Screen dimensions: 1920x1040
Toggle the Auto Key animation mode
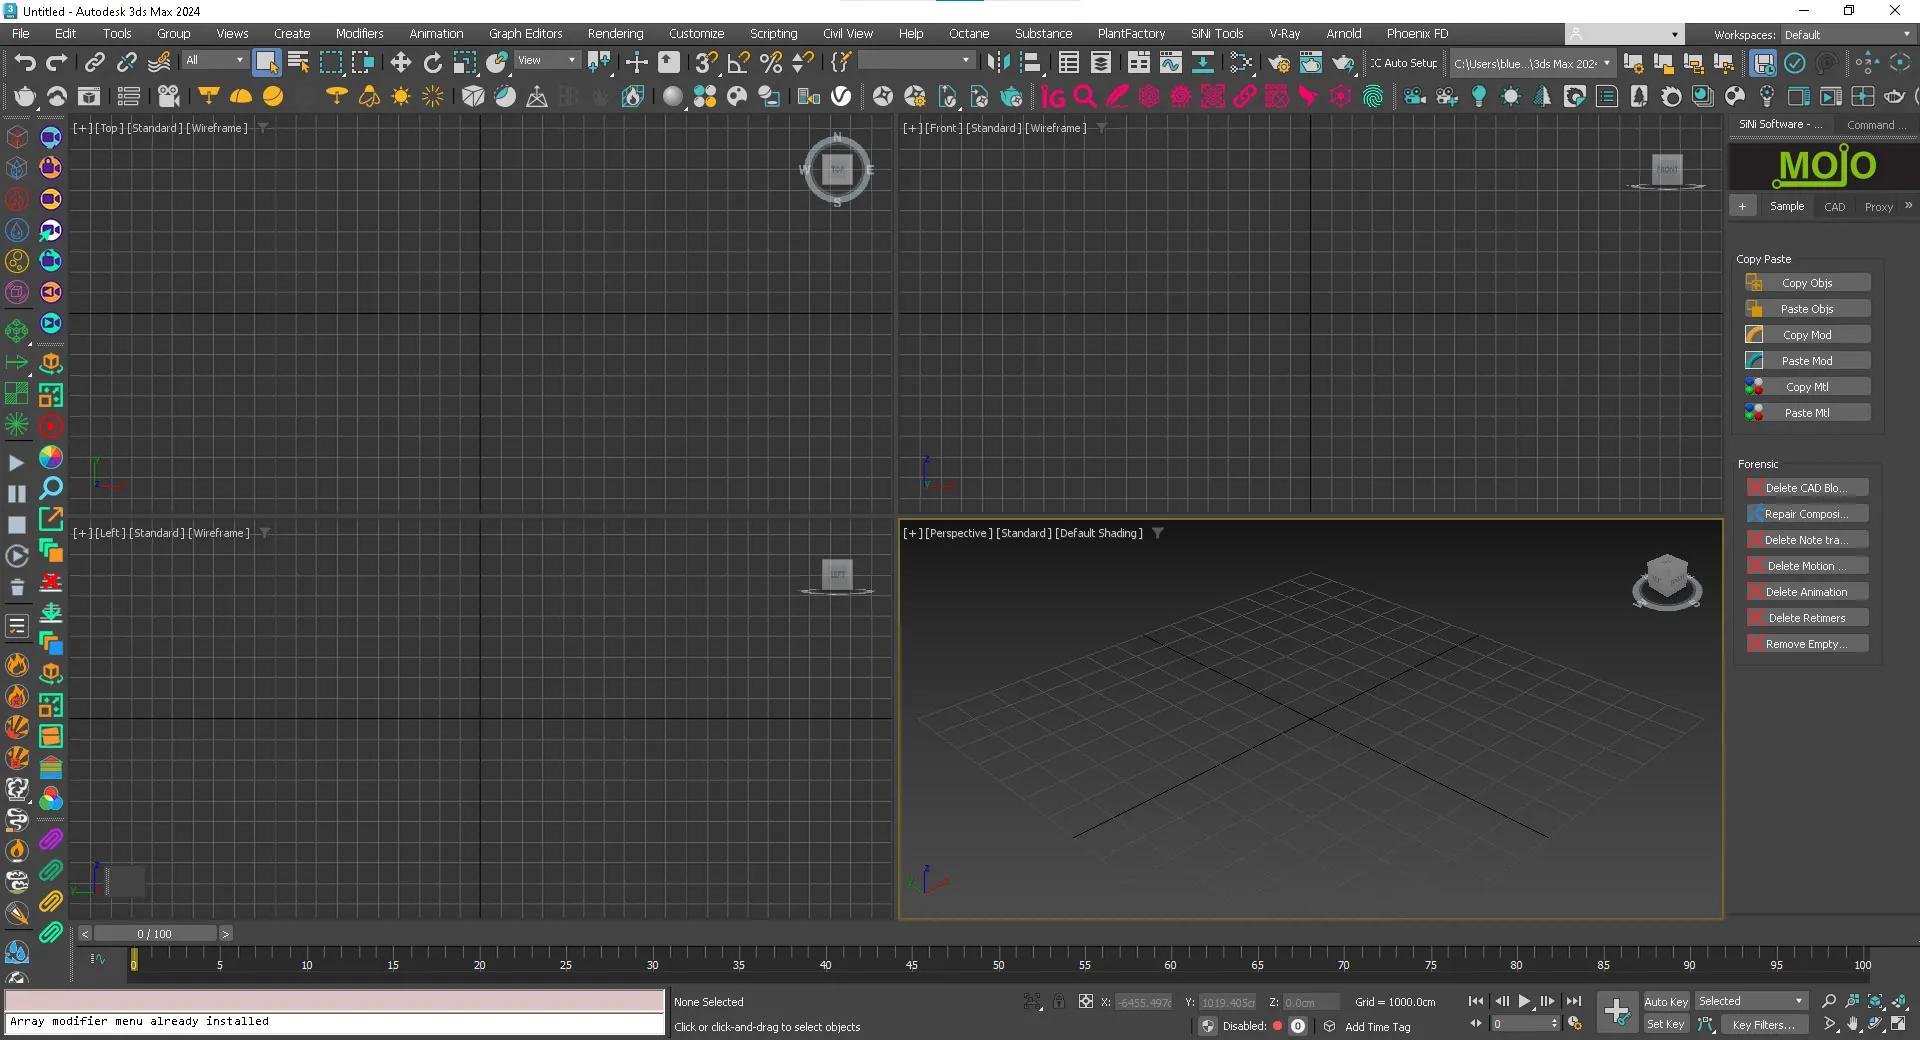[x=1666, y=1002]
